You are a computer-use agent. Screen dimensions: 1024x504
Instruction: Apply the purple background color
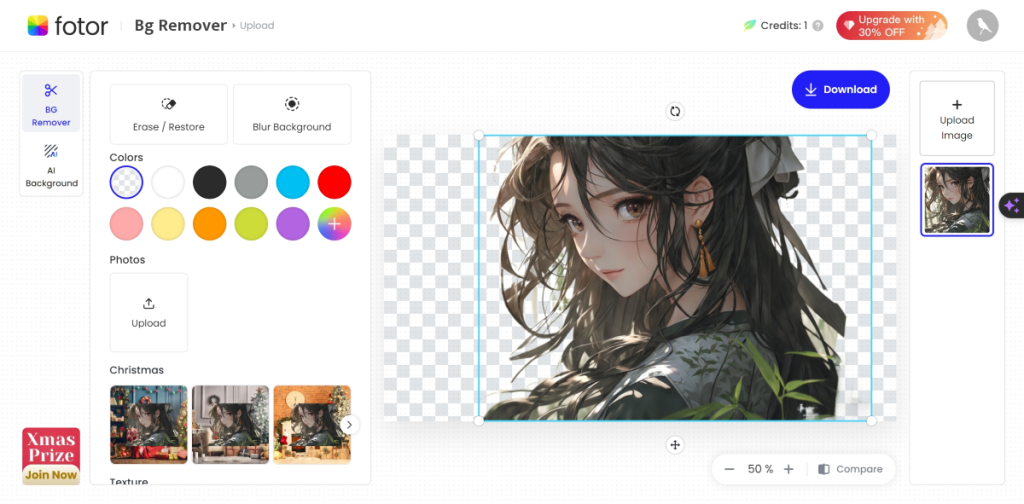[x=293, y=224]
